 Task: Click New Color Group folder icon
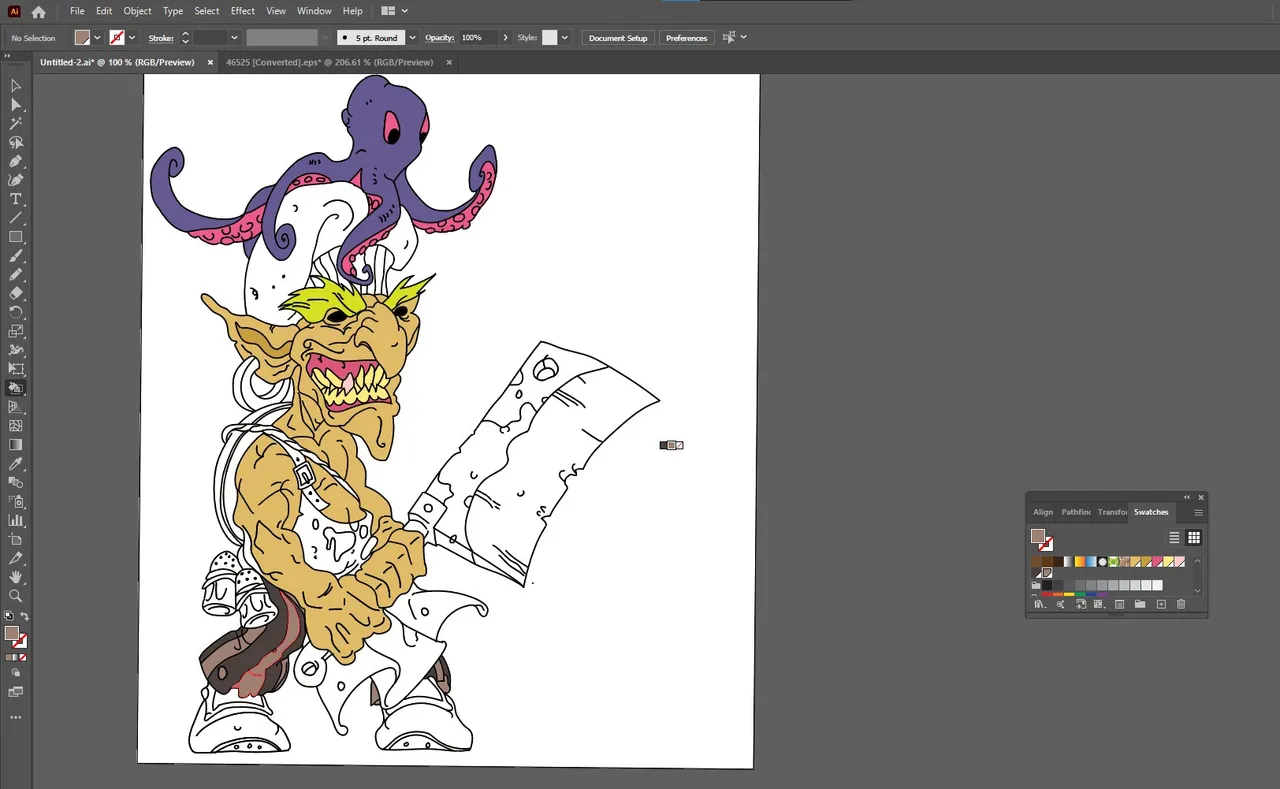click(1140, 604)
